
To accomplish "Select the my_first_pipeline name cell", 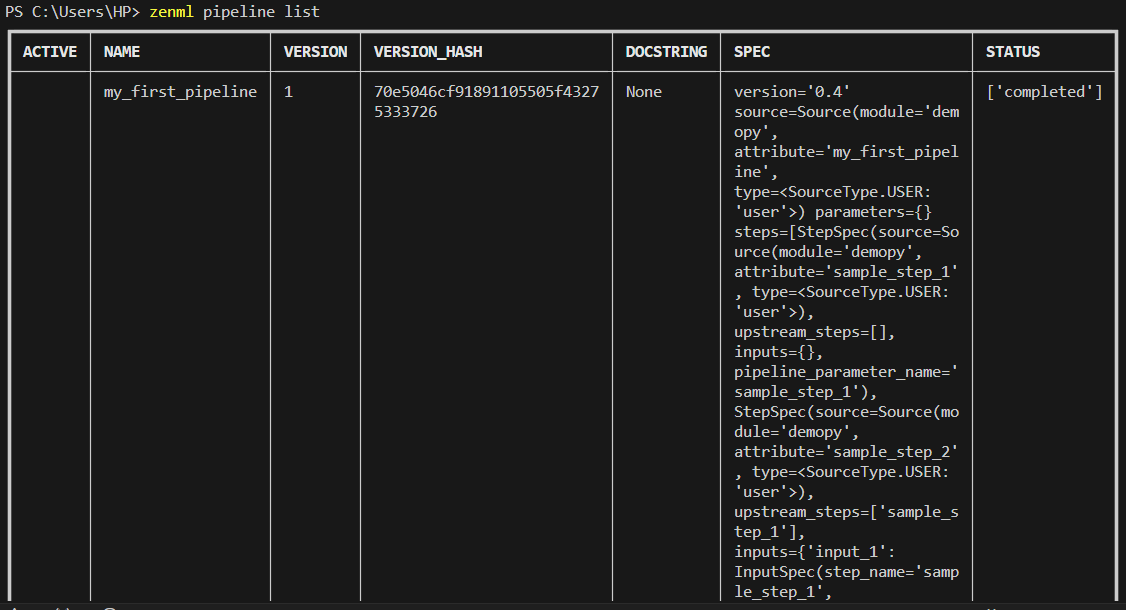I will click(x=180, y=92).
